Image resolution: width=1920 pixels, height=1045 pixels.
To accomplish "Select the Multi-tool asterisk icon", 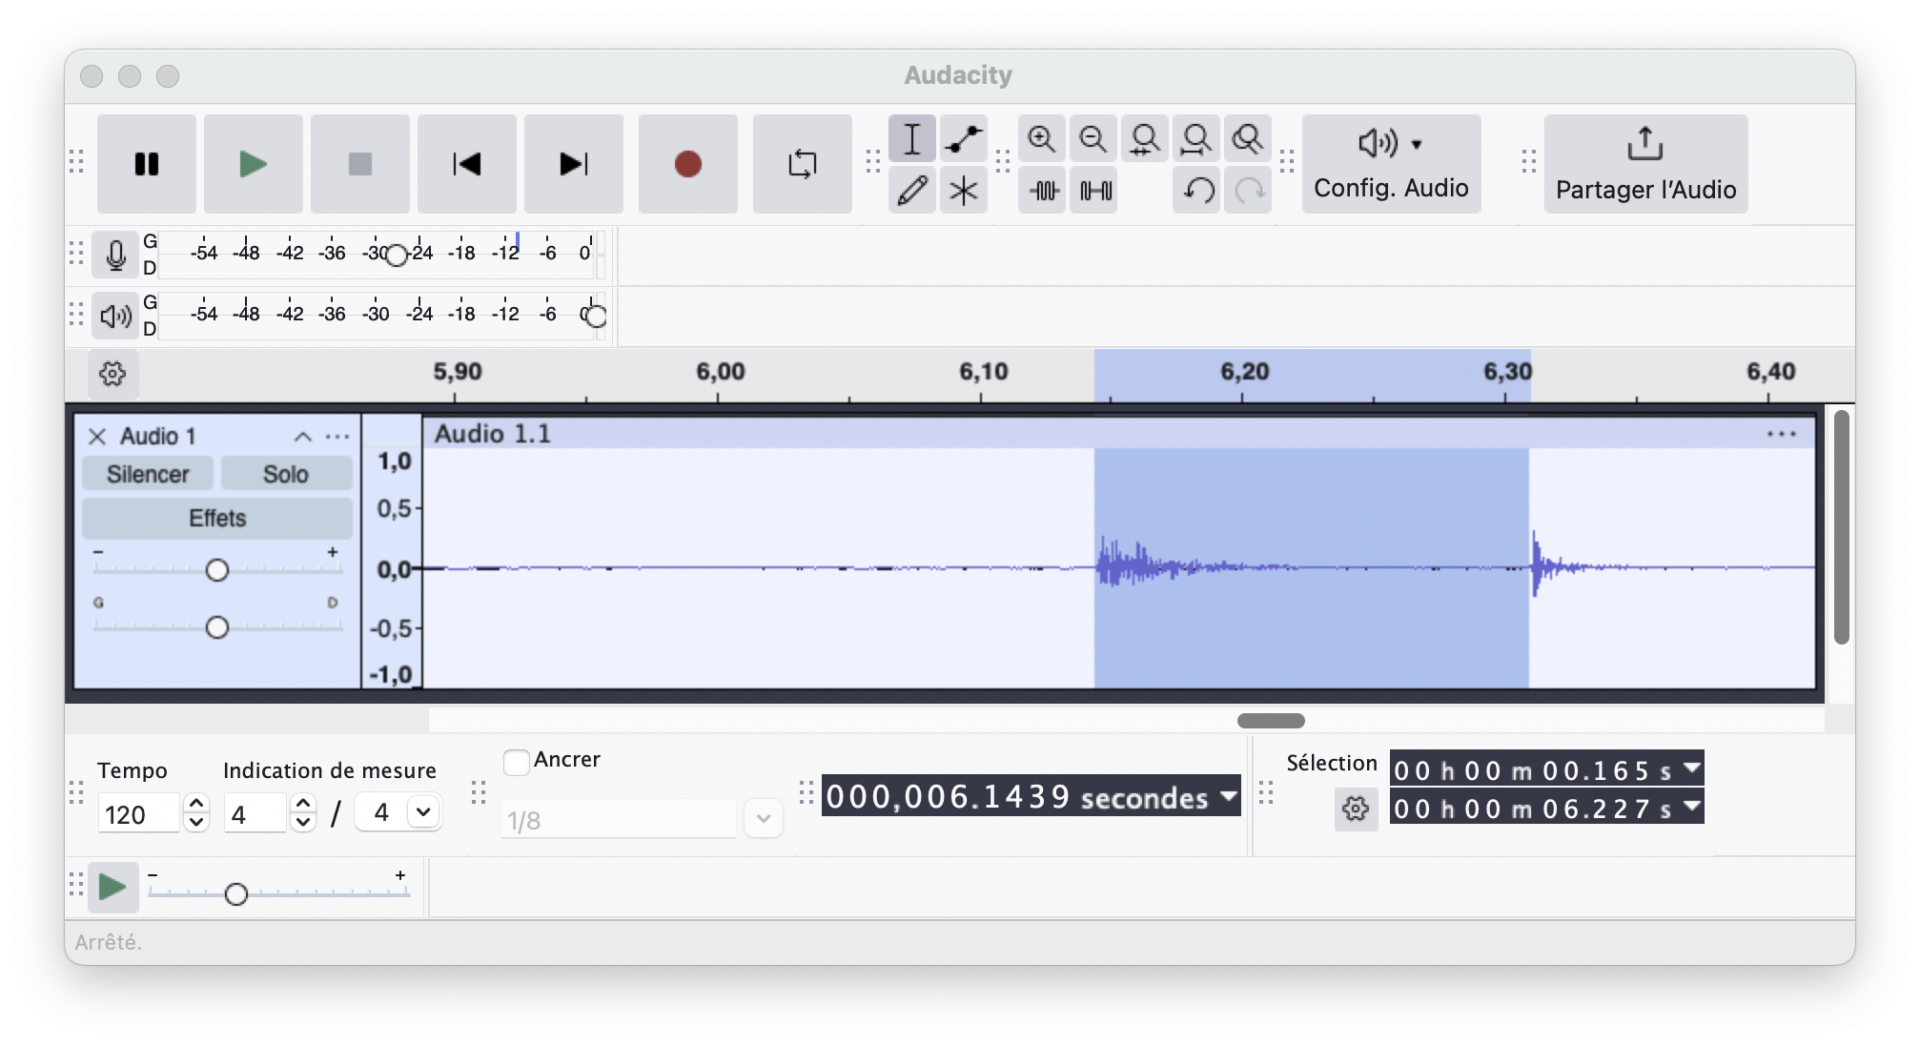I will click(x=964, y=190).
